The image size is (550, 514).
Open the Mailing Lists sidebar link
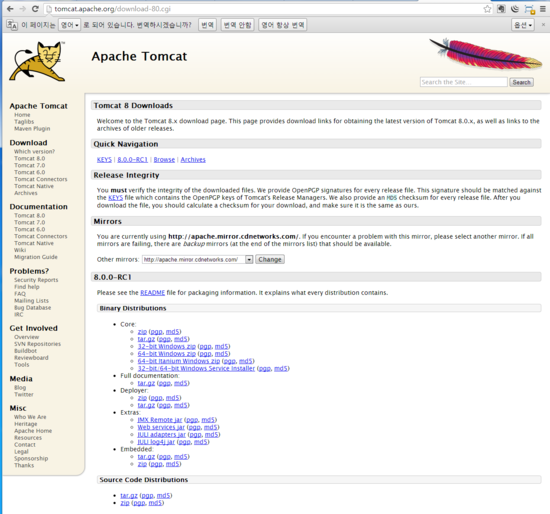(32, 301)
